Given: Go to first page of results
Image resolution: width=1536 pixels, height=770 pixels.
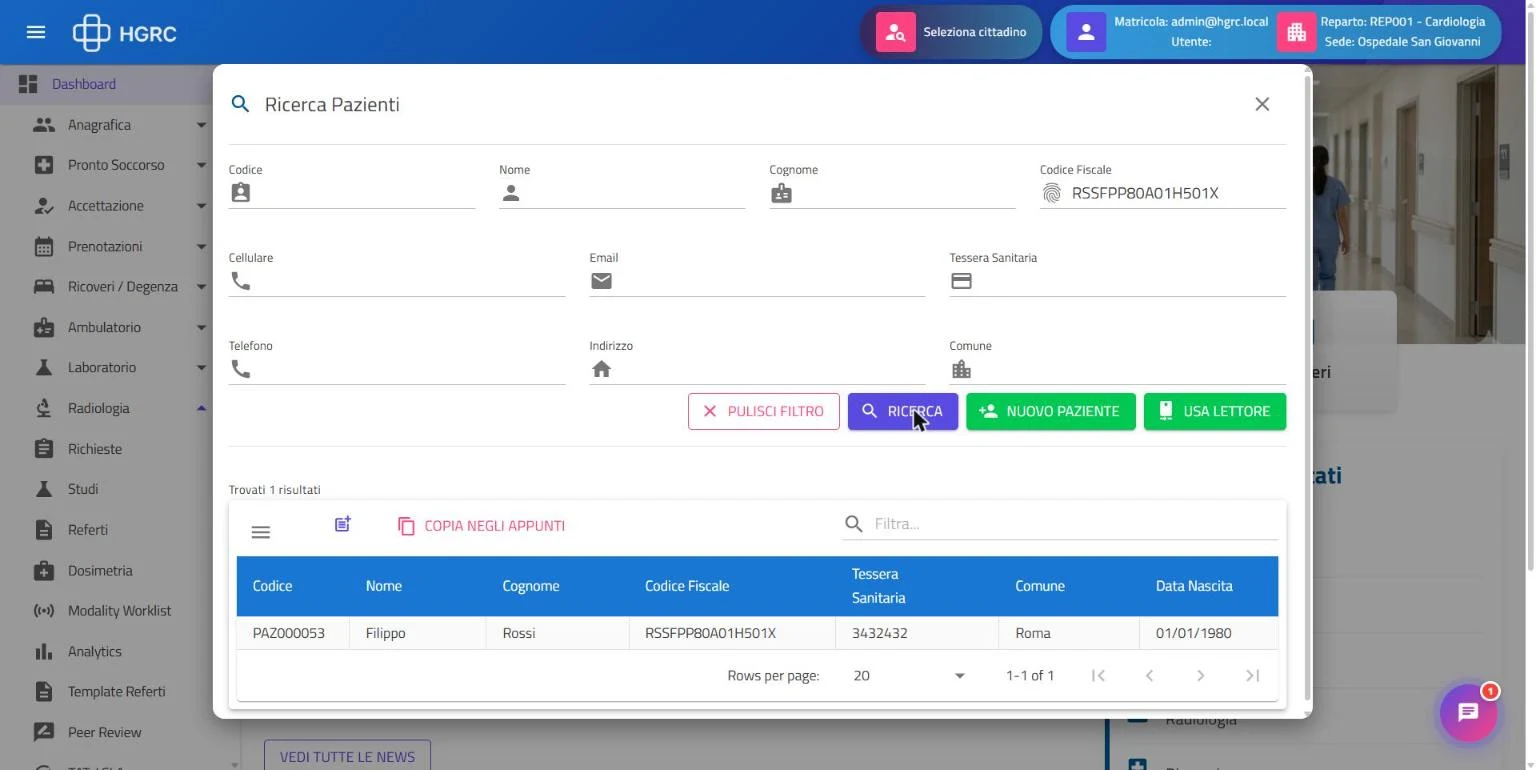Looking at the screenshot, I should click(1098, 676).
